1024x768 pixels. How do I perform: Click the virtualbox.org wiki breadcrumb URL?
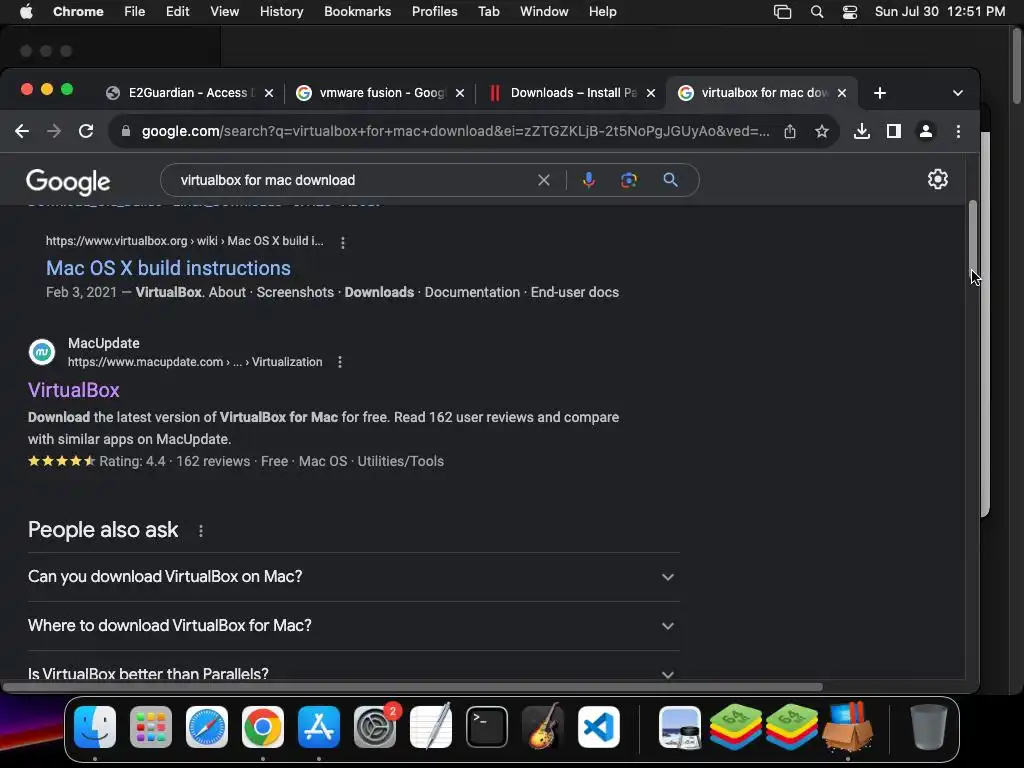click(x=184, y=241)
